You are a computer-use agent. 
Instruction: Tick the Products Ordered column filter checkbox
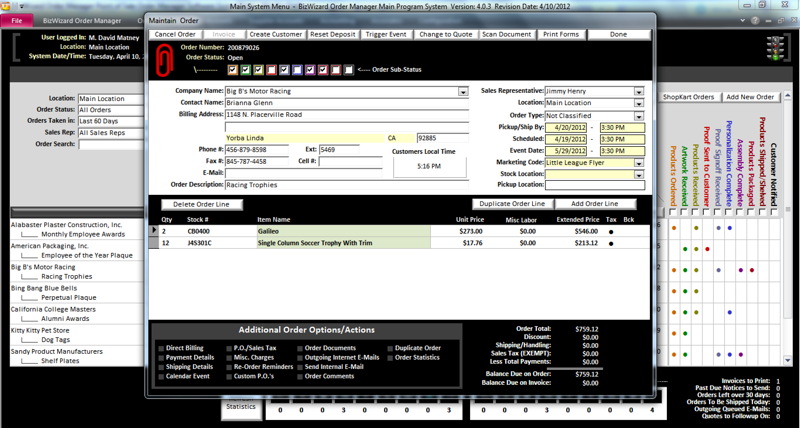pos(673,212)
